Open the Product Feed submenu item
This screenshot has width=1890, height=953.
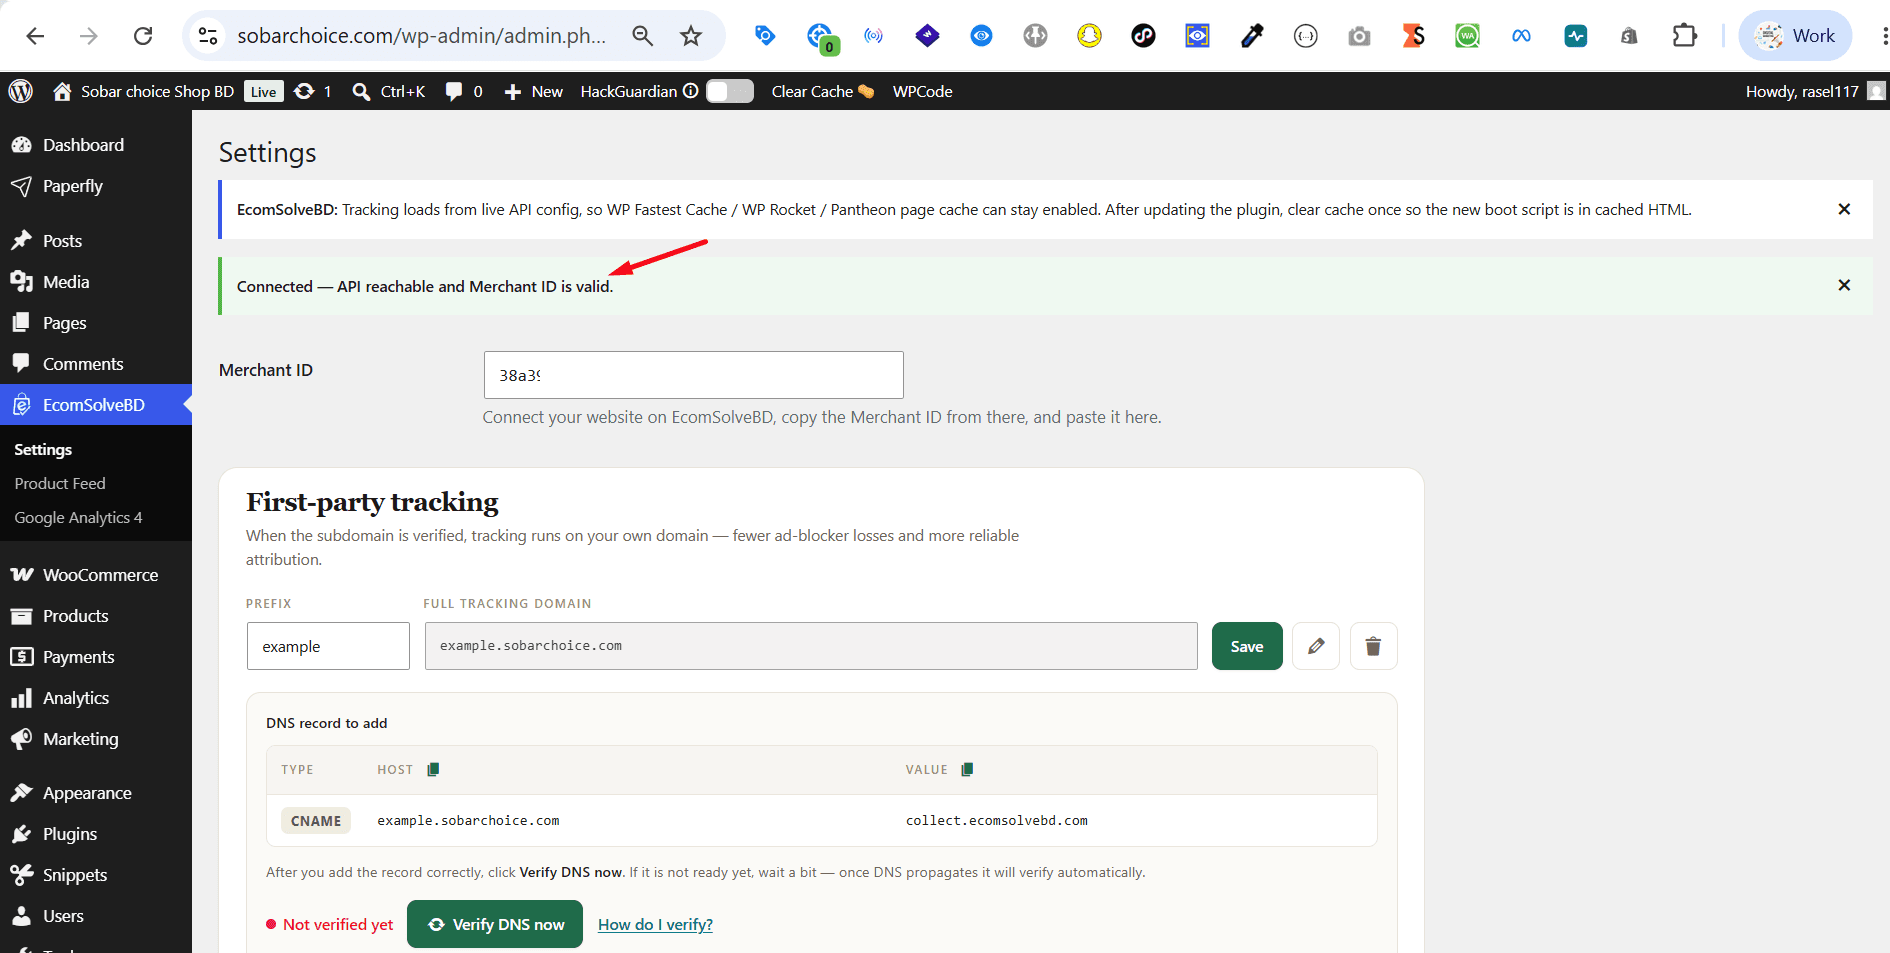[60, 484]
